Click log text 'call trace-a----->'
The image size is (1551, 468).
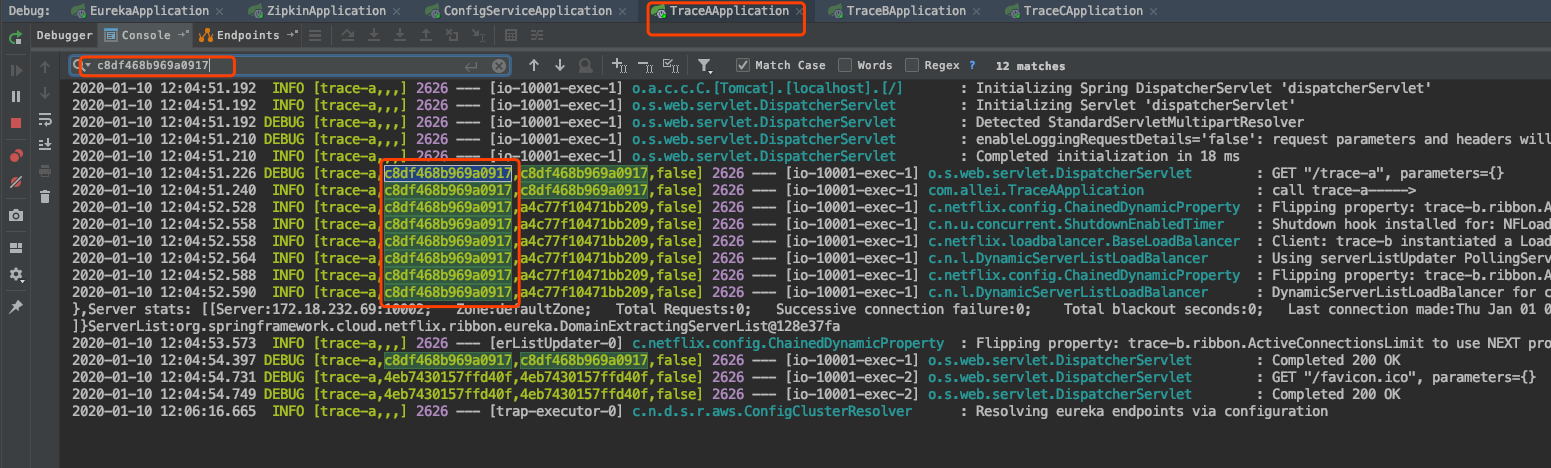[x=1343, y=190]
